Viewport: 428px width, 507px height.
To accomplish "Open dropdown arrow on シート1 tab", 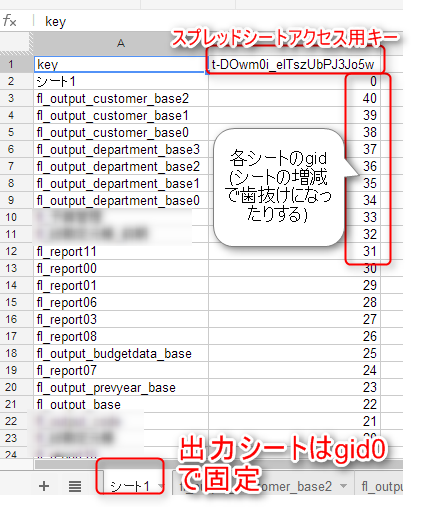I will (x=161, y=486).
